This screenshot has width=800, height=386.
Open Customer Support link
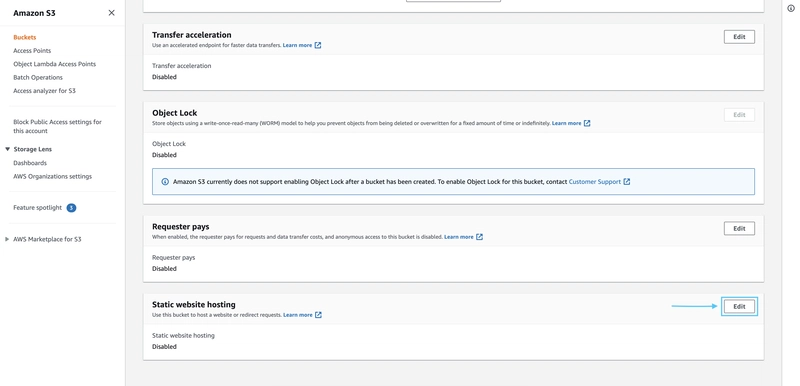595,182
